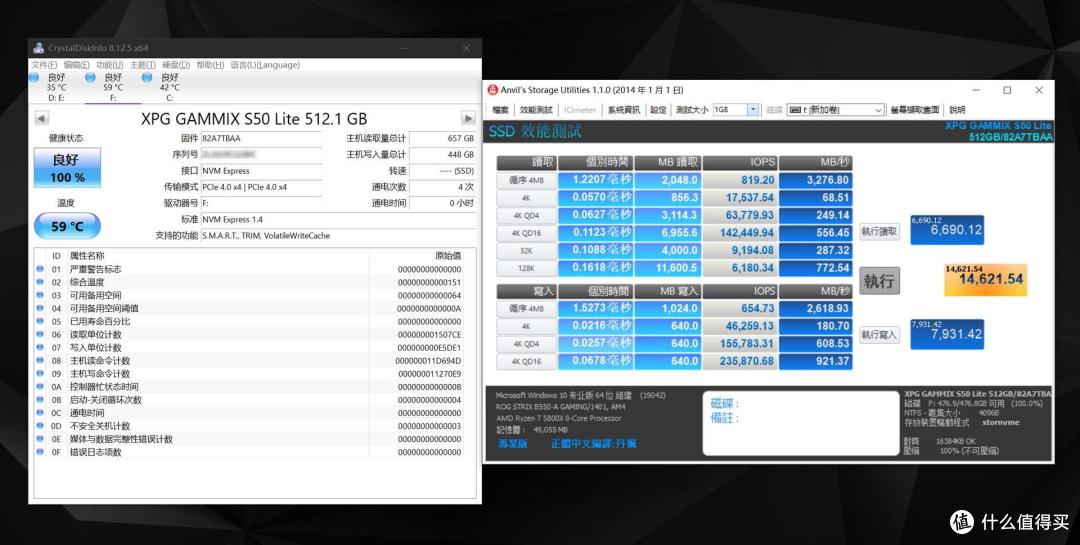The height and width of the screenshot is (545, 1080).
Task: Click the read test 4K QD4 row button
Action: click(527, 215)
